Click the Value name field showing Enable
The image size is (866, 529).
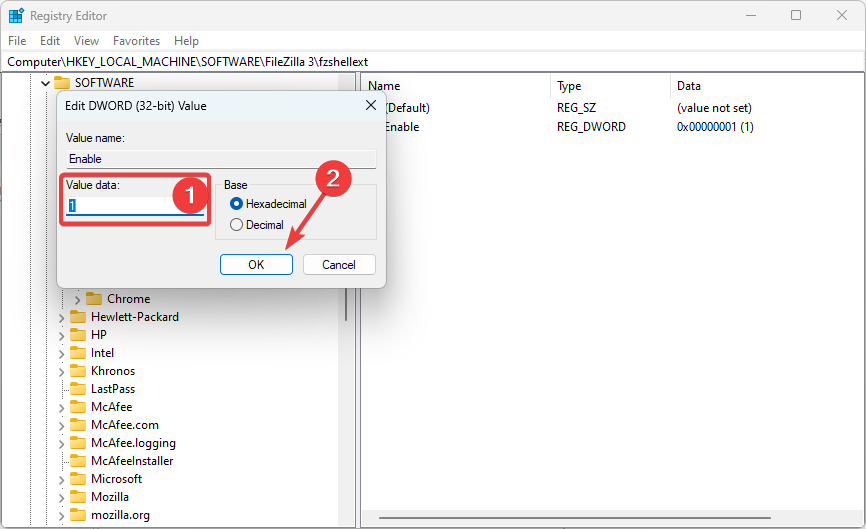pyautogui.click(x=221, y=159)
